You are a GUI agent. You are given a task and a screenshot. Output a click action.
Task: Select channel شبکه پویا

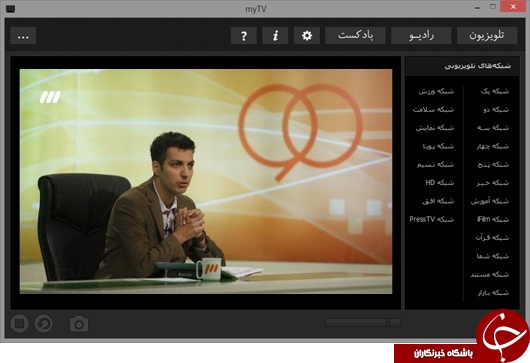(438, 146)
